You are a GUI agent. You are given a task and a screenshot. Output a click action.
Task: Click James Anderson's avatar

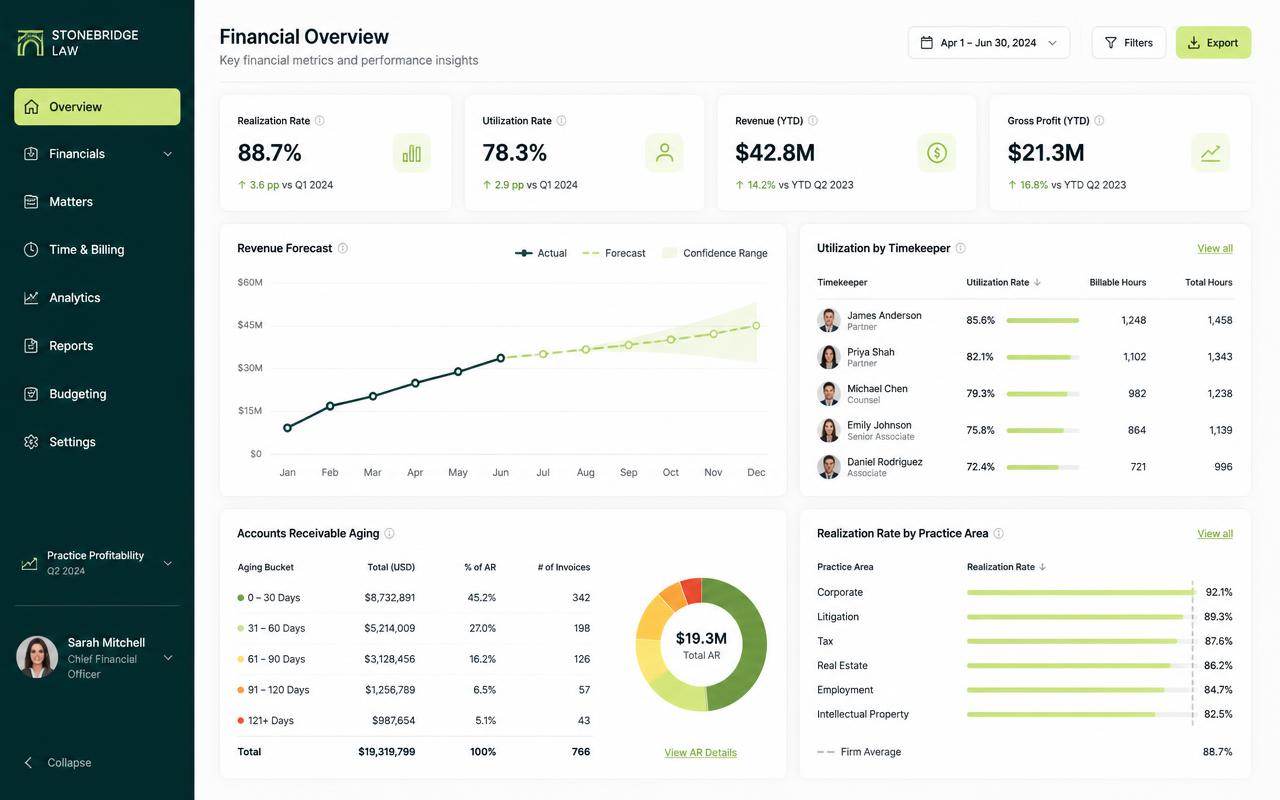click(x=829, y=321)
